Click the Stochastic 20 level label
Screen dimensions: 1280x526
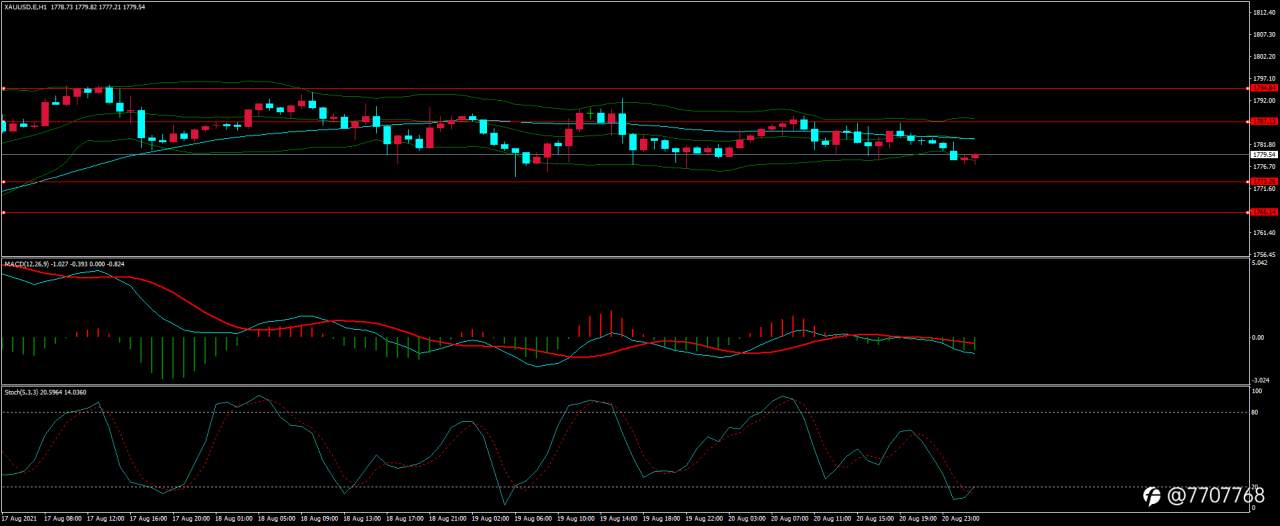(1255, 487)
